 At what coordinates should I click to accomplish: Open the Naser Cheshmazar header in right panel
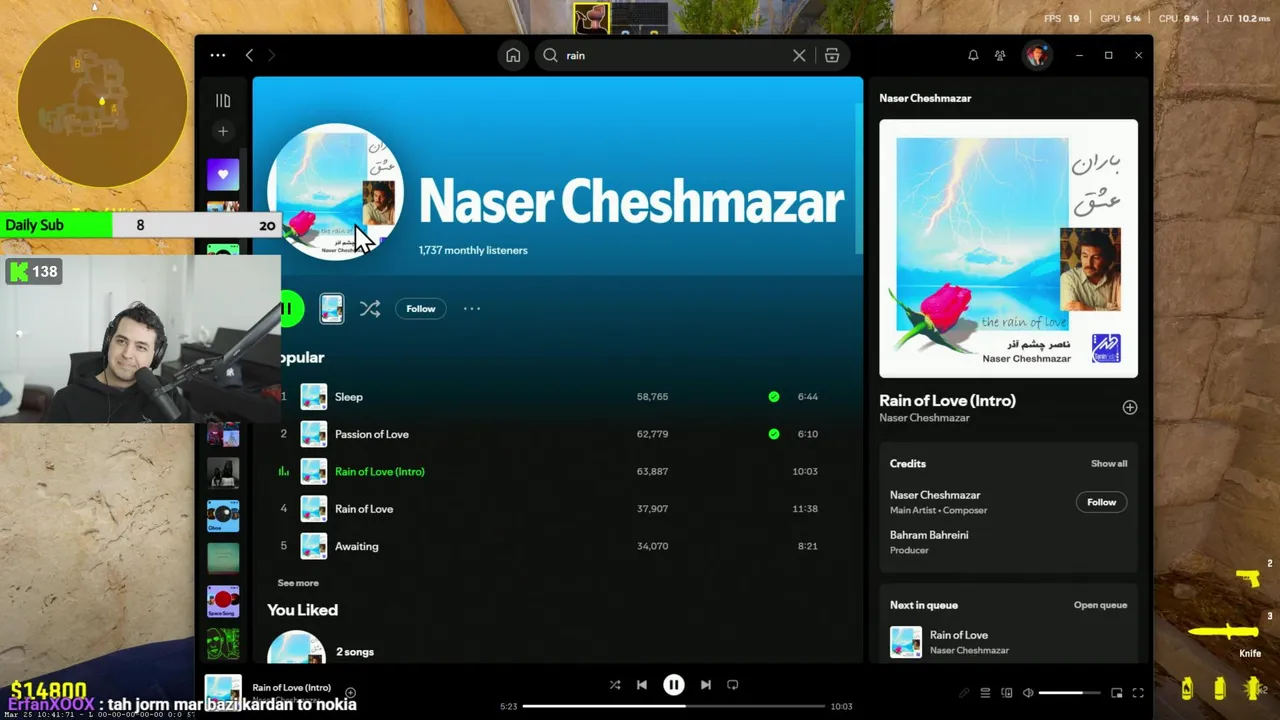coord(925,98)
